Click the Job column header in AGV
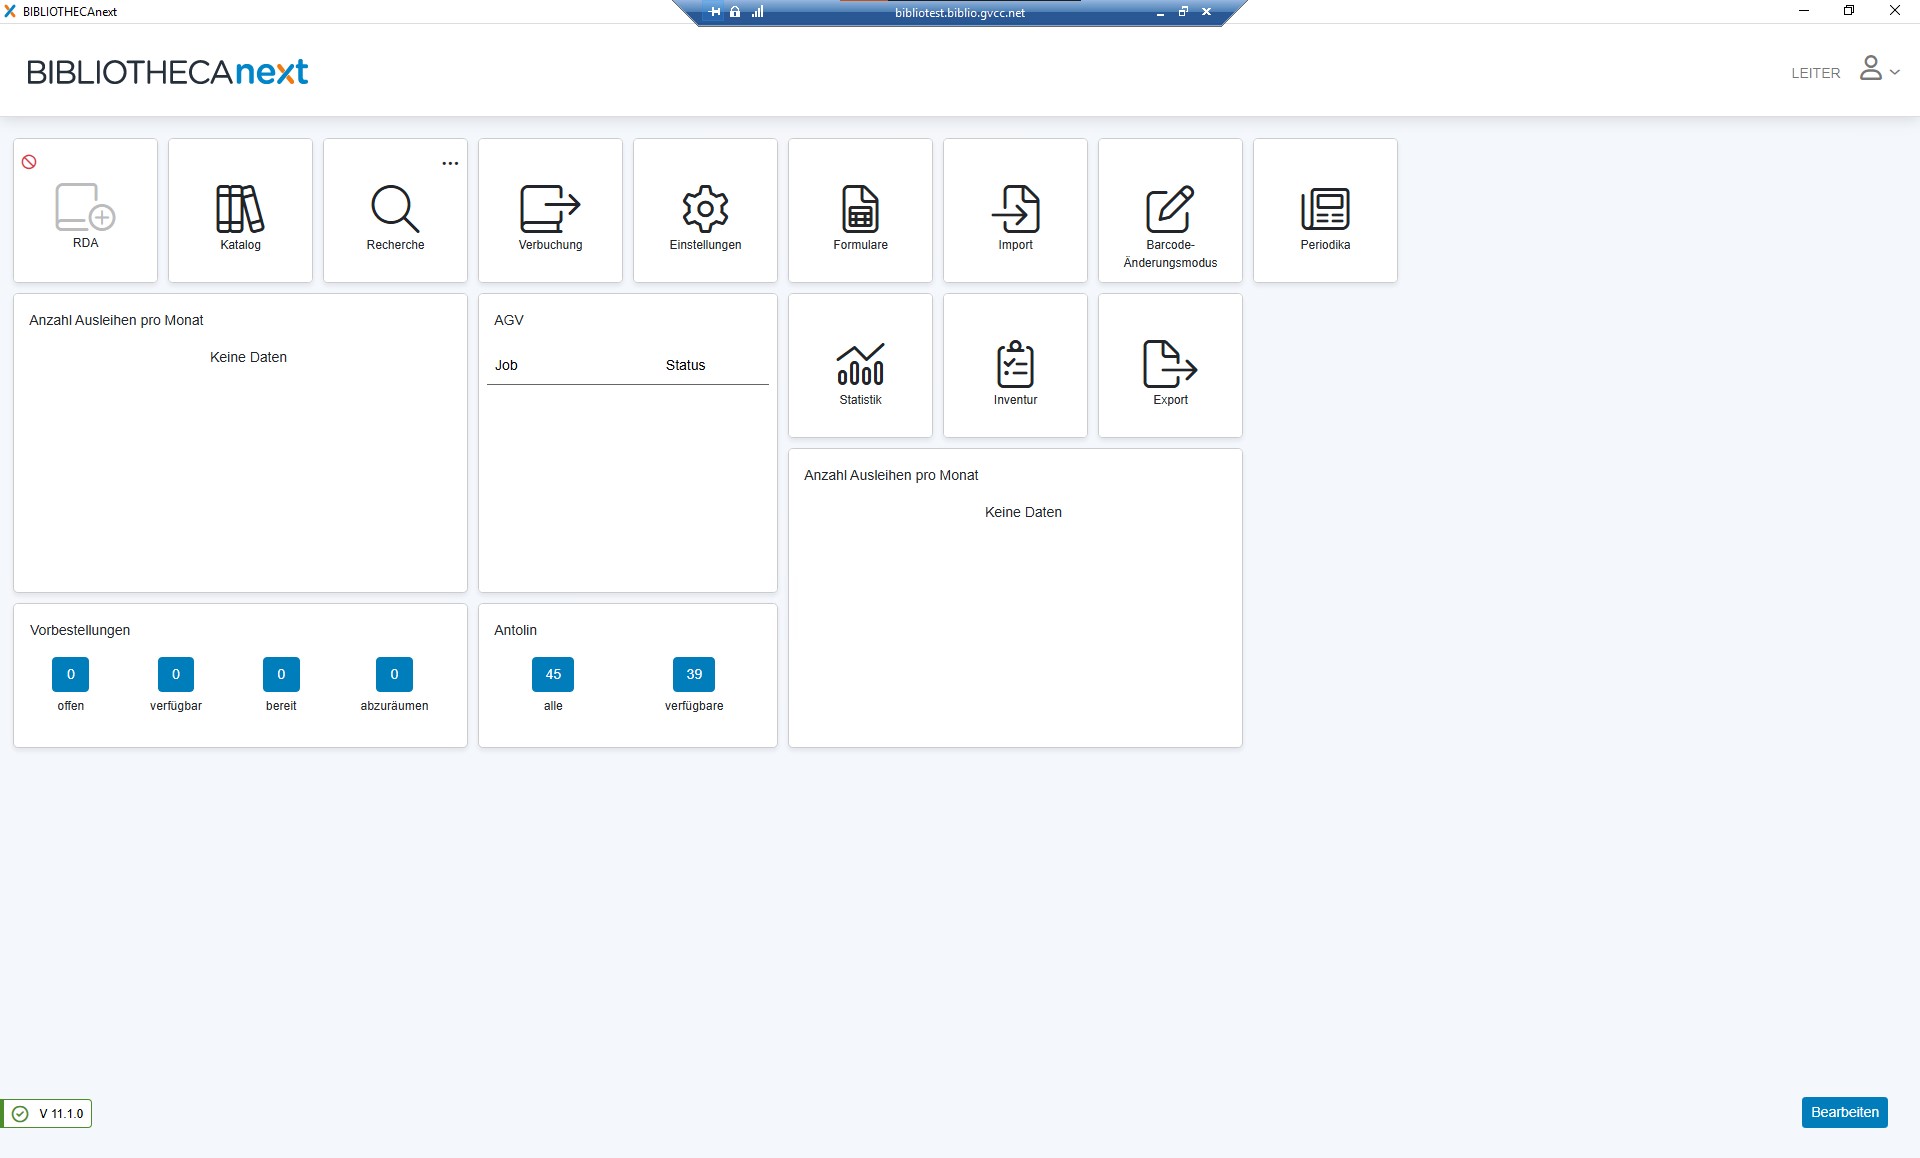The height and width of the screenshot is (1158, 1920). [x=506, y=365]
